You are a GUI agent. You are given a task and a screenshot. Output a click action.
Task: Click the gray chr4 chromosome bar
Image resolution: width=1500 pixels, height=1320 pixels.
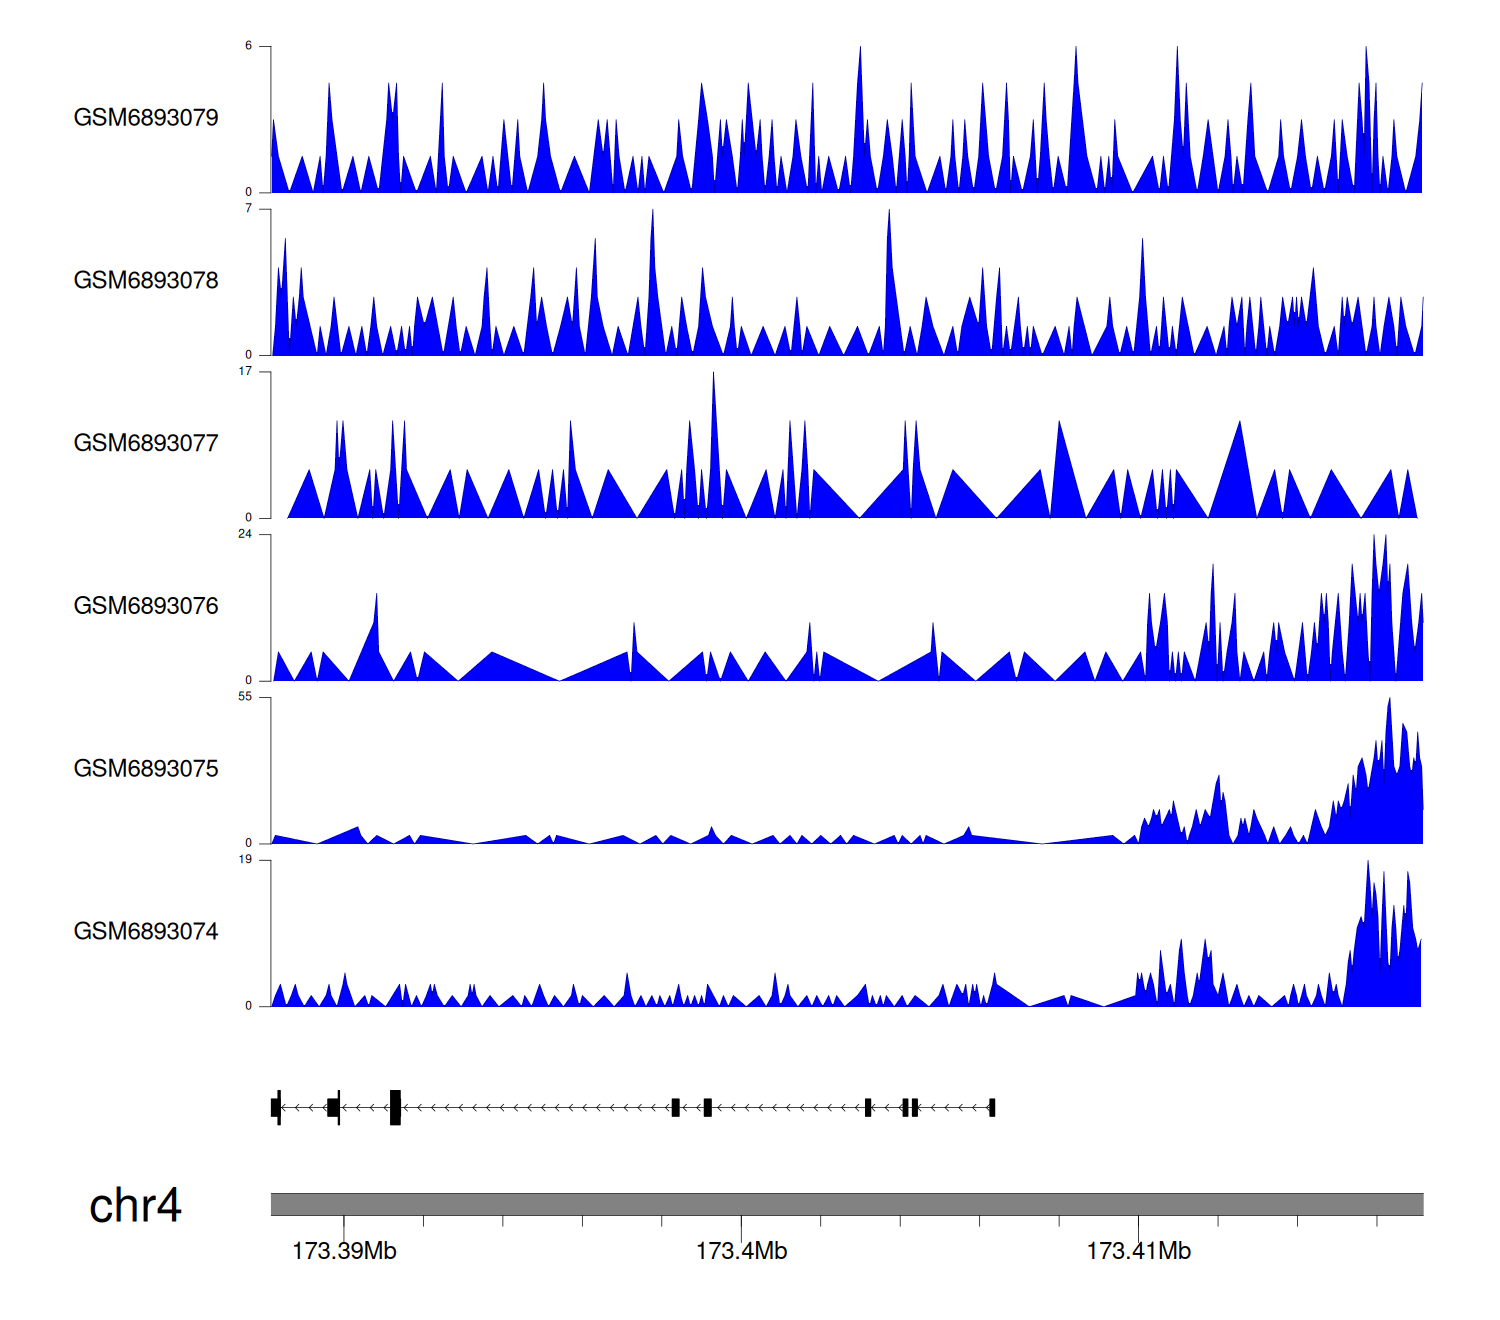click(x=846, y=1204)
